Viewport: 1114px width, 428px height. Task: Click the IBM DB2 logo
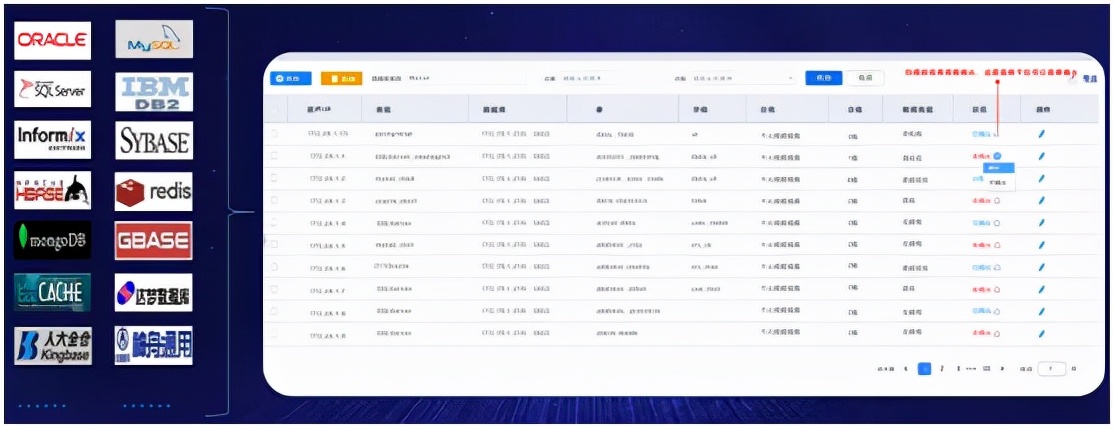click(154, 92)
